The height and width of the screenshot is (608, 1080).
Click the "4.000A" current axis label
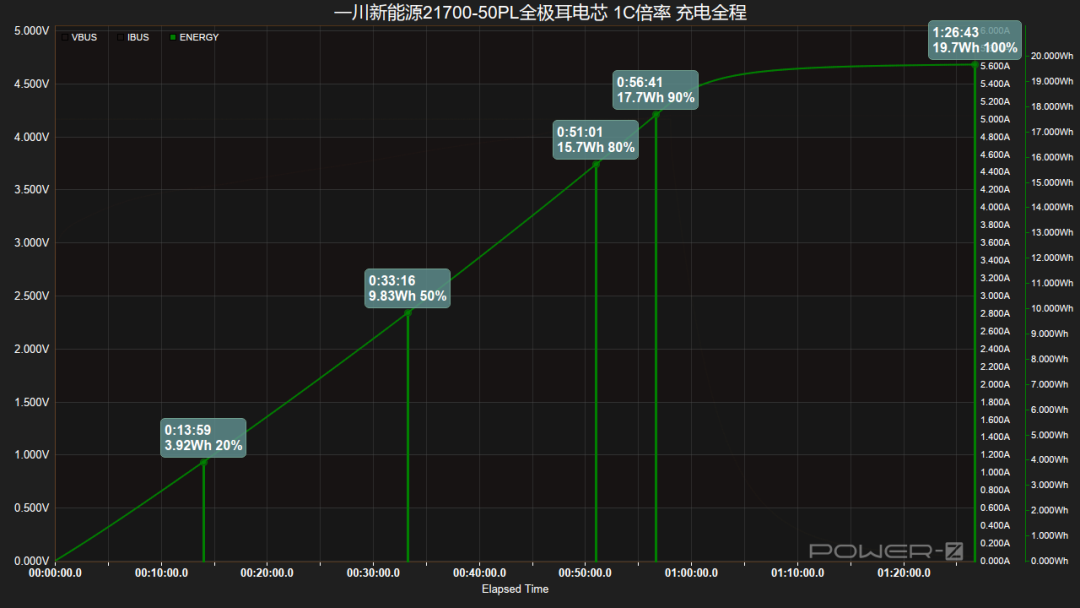(x=995, y=207)
